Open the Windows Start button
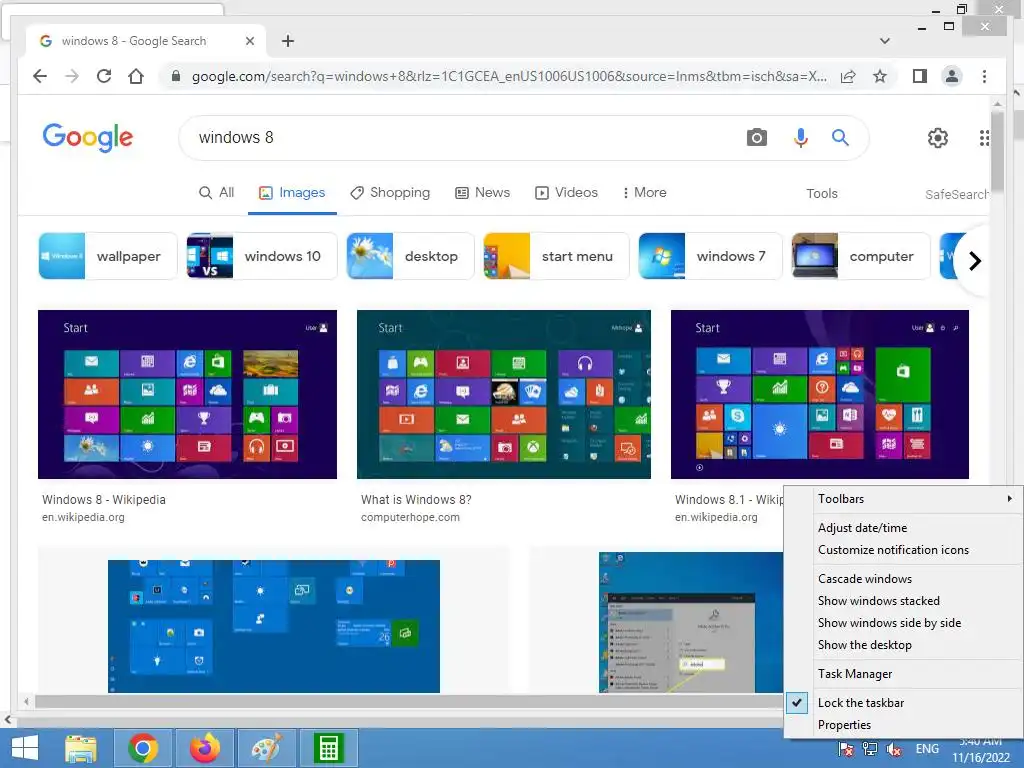Viewport: 1024px width, 768px height. [x=25, y=748]
